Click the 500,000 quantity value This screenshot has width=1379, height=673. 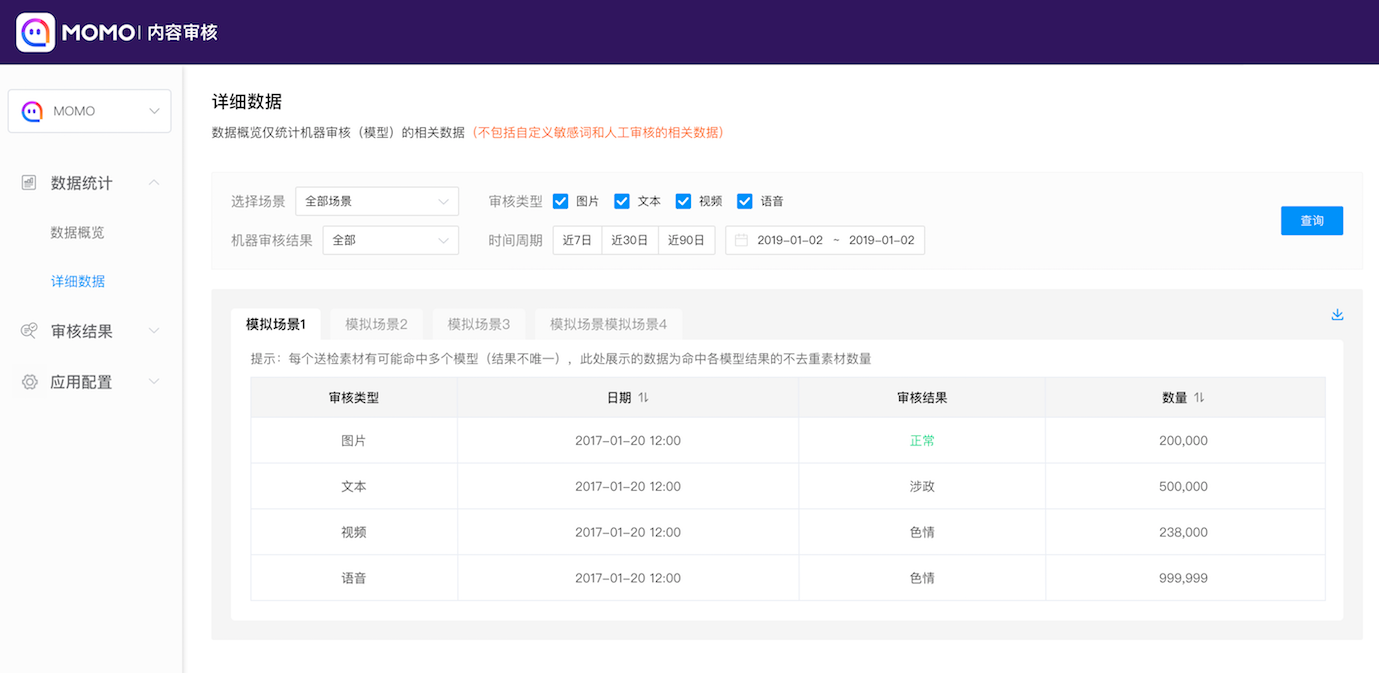pyautogui.click(x=1184, y=486)
